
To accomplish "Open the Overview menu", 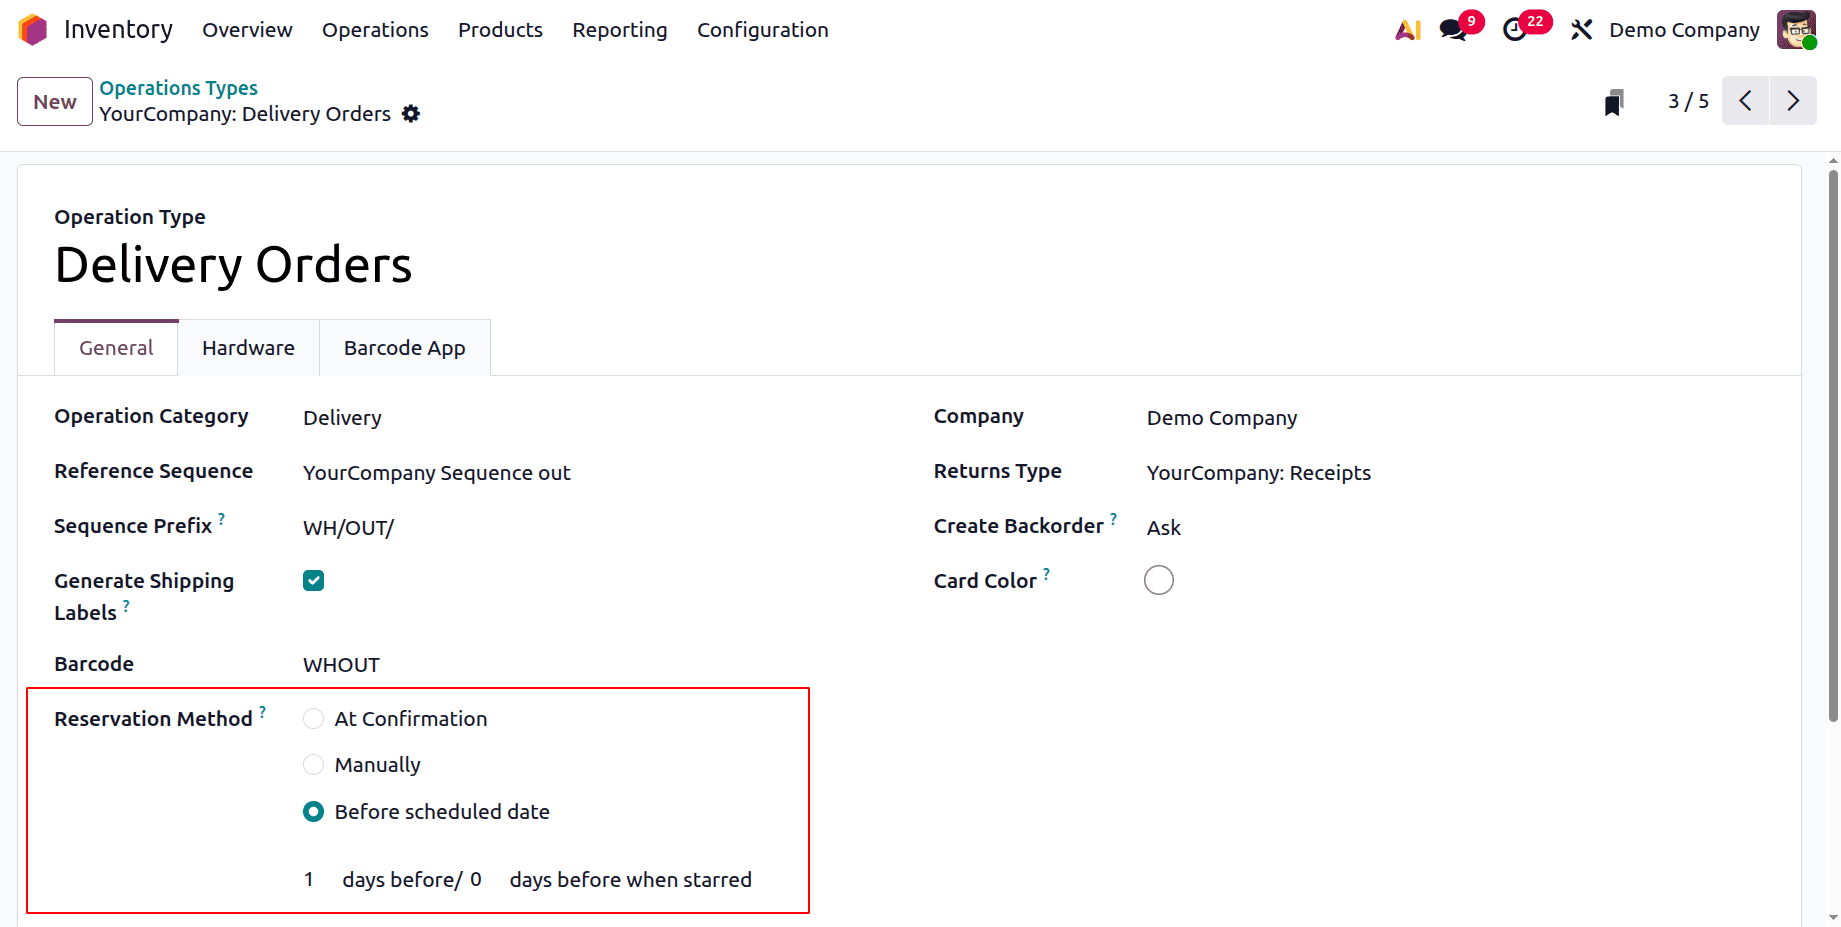I will coord(247,30).
